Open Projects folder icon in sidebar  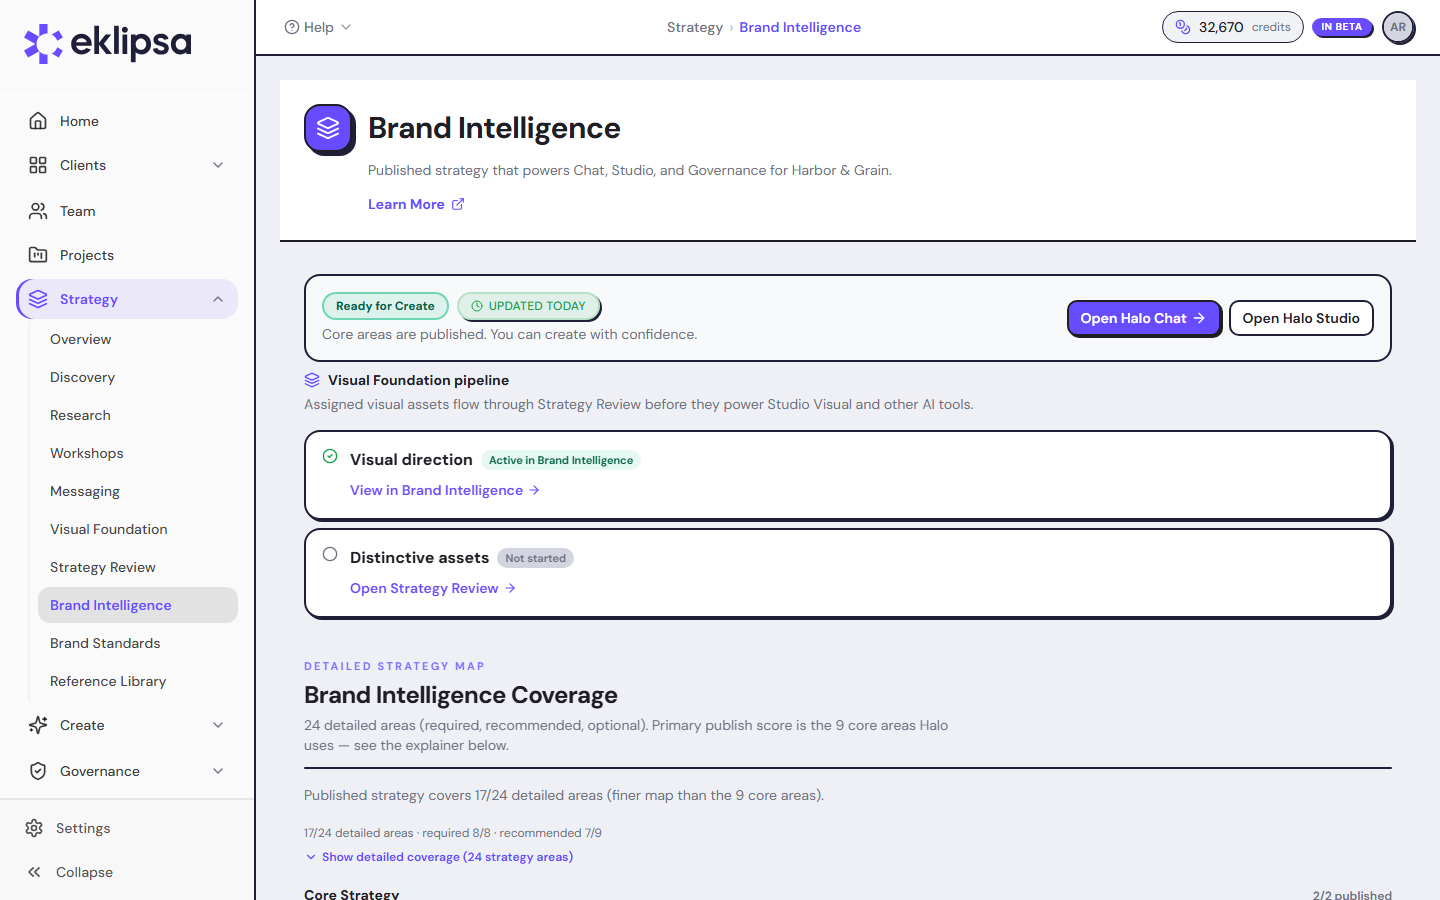(38, 255)
